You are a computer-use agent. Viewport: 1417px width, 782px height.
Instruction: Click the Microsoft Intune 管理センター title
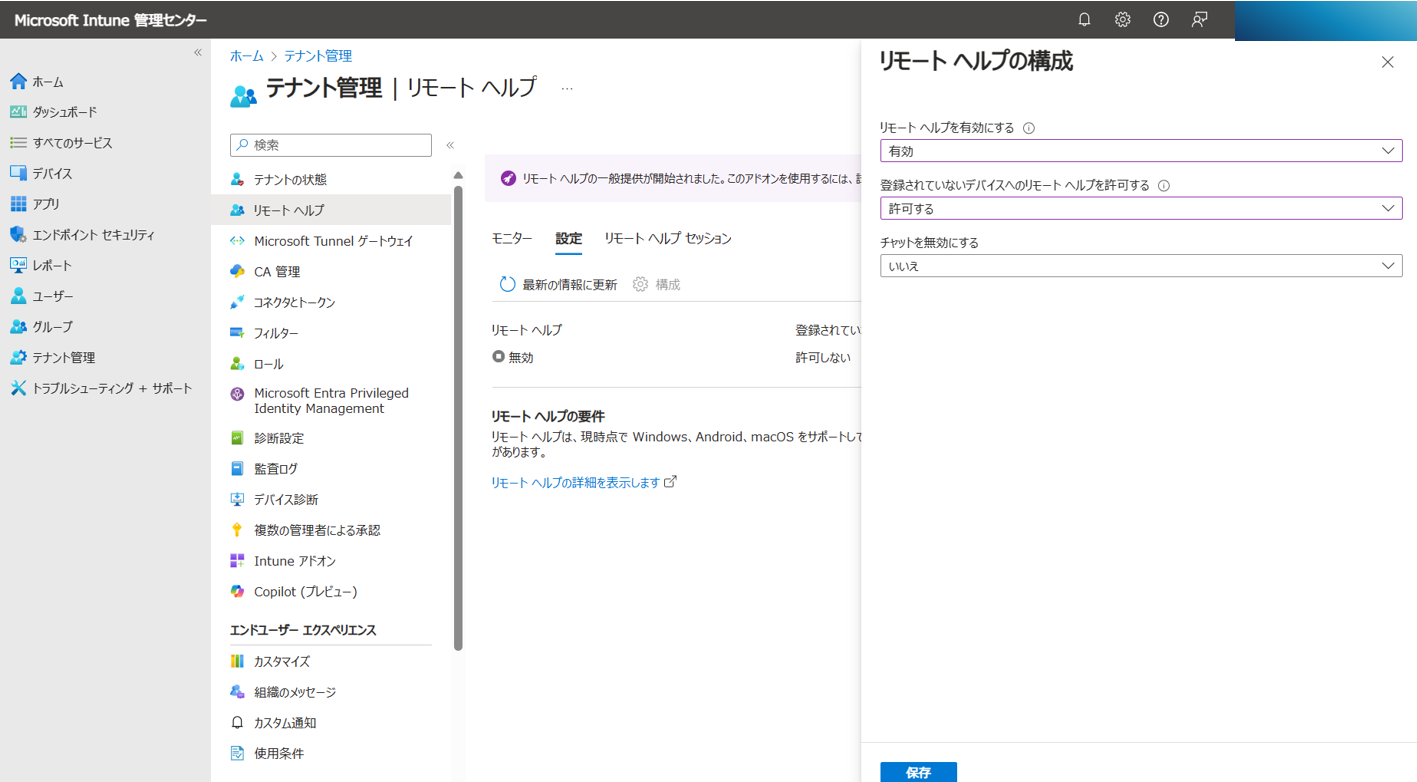[x=111, y=20]
